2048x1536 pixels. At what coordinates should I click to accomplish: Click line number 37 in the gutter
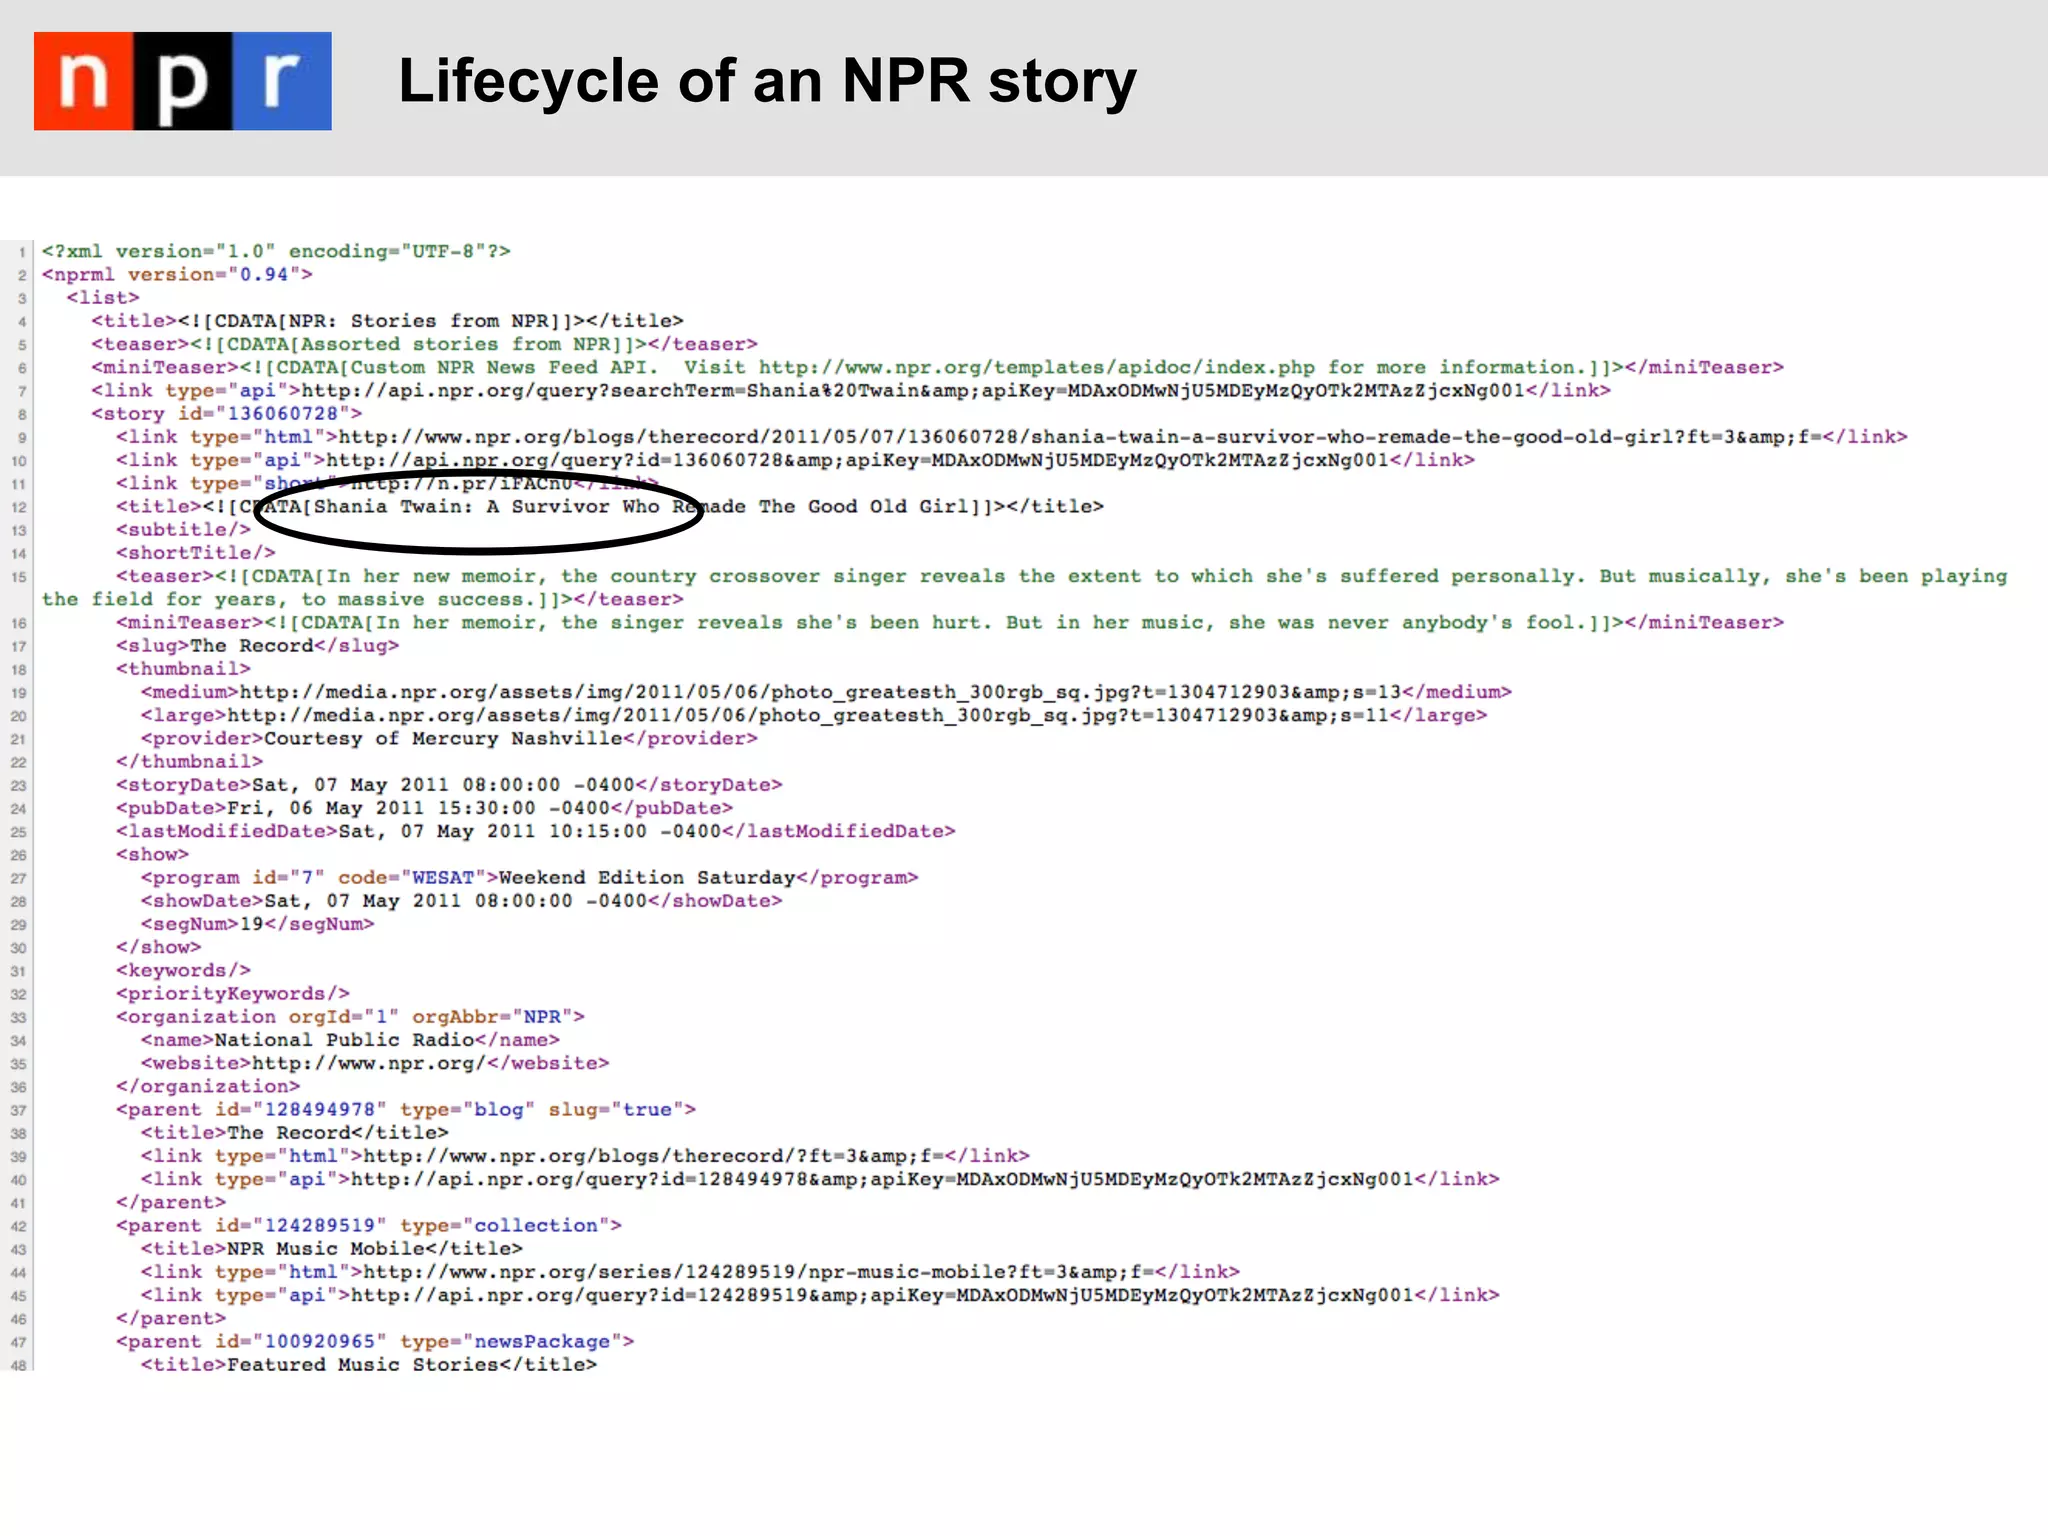click(19, 1111)
